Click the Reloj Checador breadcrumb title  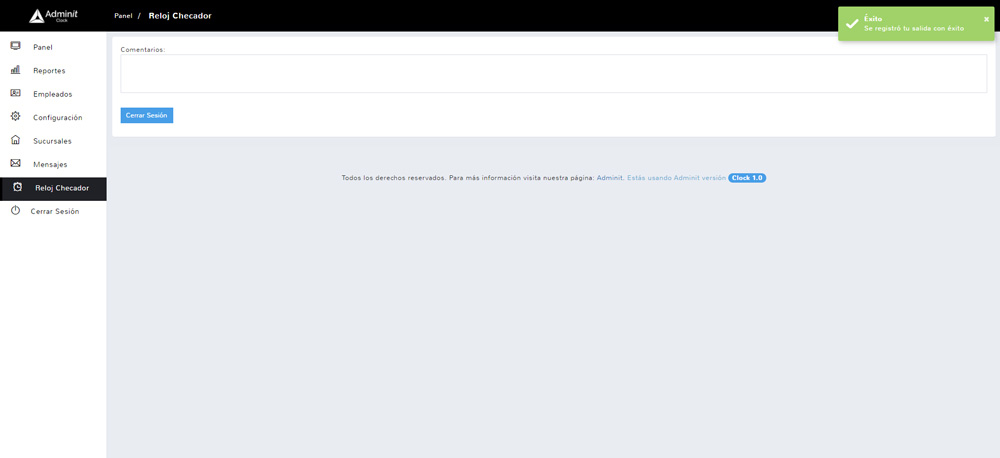pos(180,16)
